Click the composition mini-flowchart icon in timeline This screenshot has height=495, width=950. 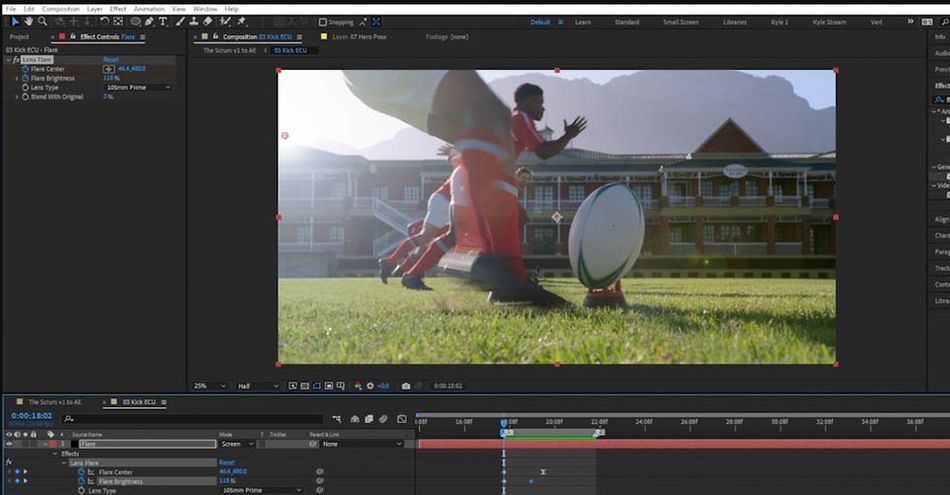click(337, 419)
